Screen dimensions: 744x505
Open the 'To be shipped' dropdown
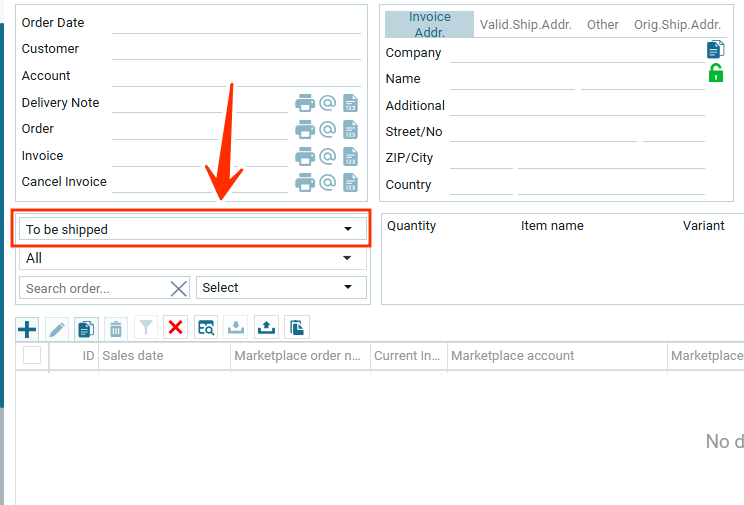(x=192, y=229)
